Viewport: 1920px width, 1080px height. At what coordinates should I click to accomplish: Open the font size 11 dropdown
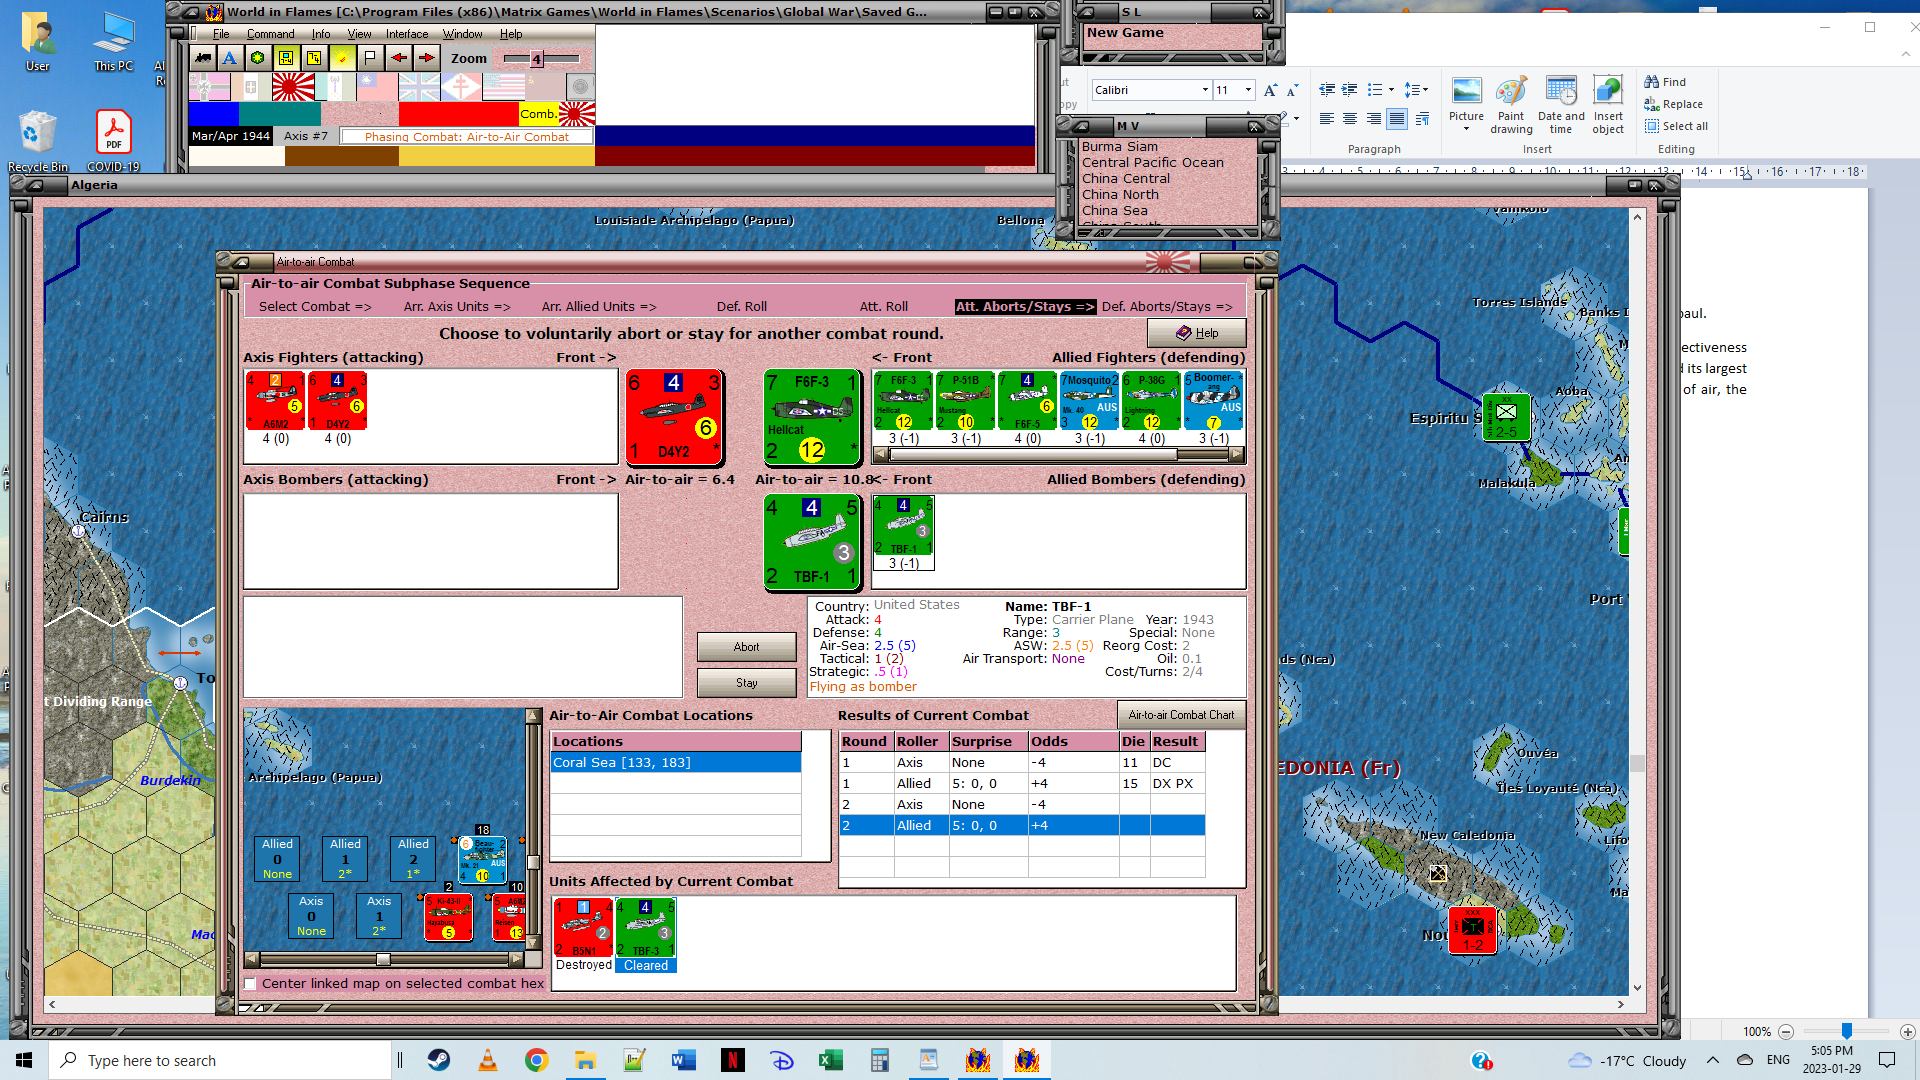pyautogui.click(x=1248, y=90)
